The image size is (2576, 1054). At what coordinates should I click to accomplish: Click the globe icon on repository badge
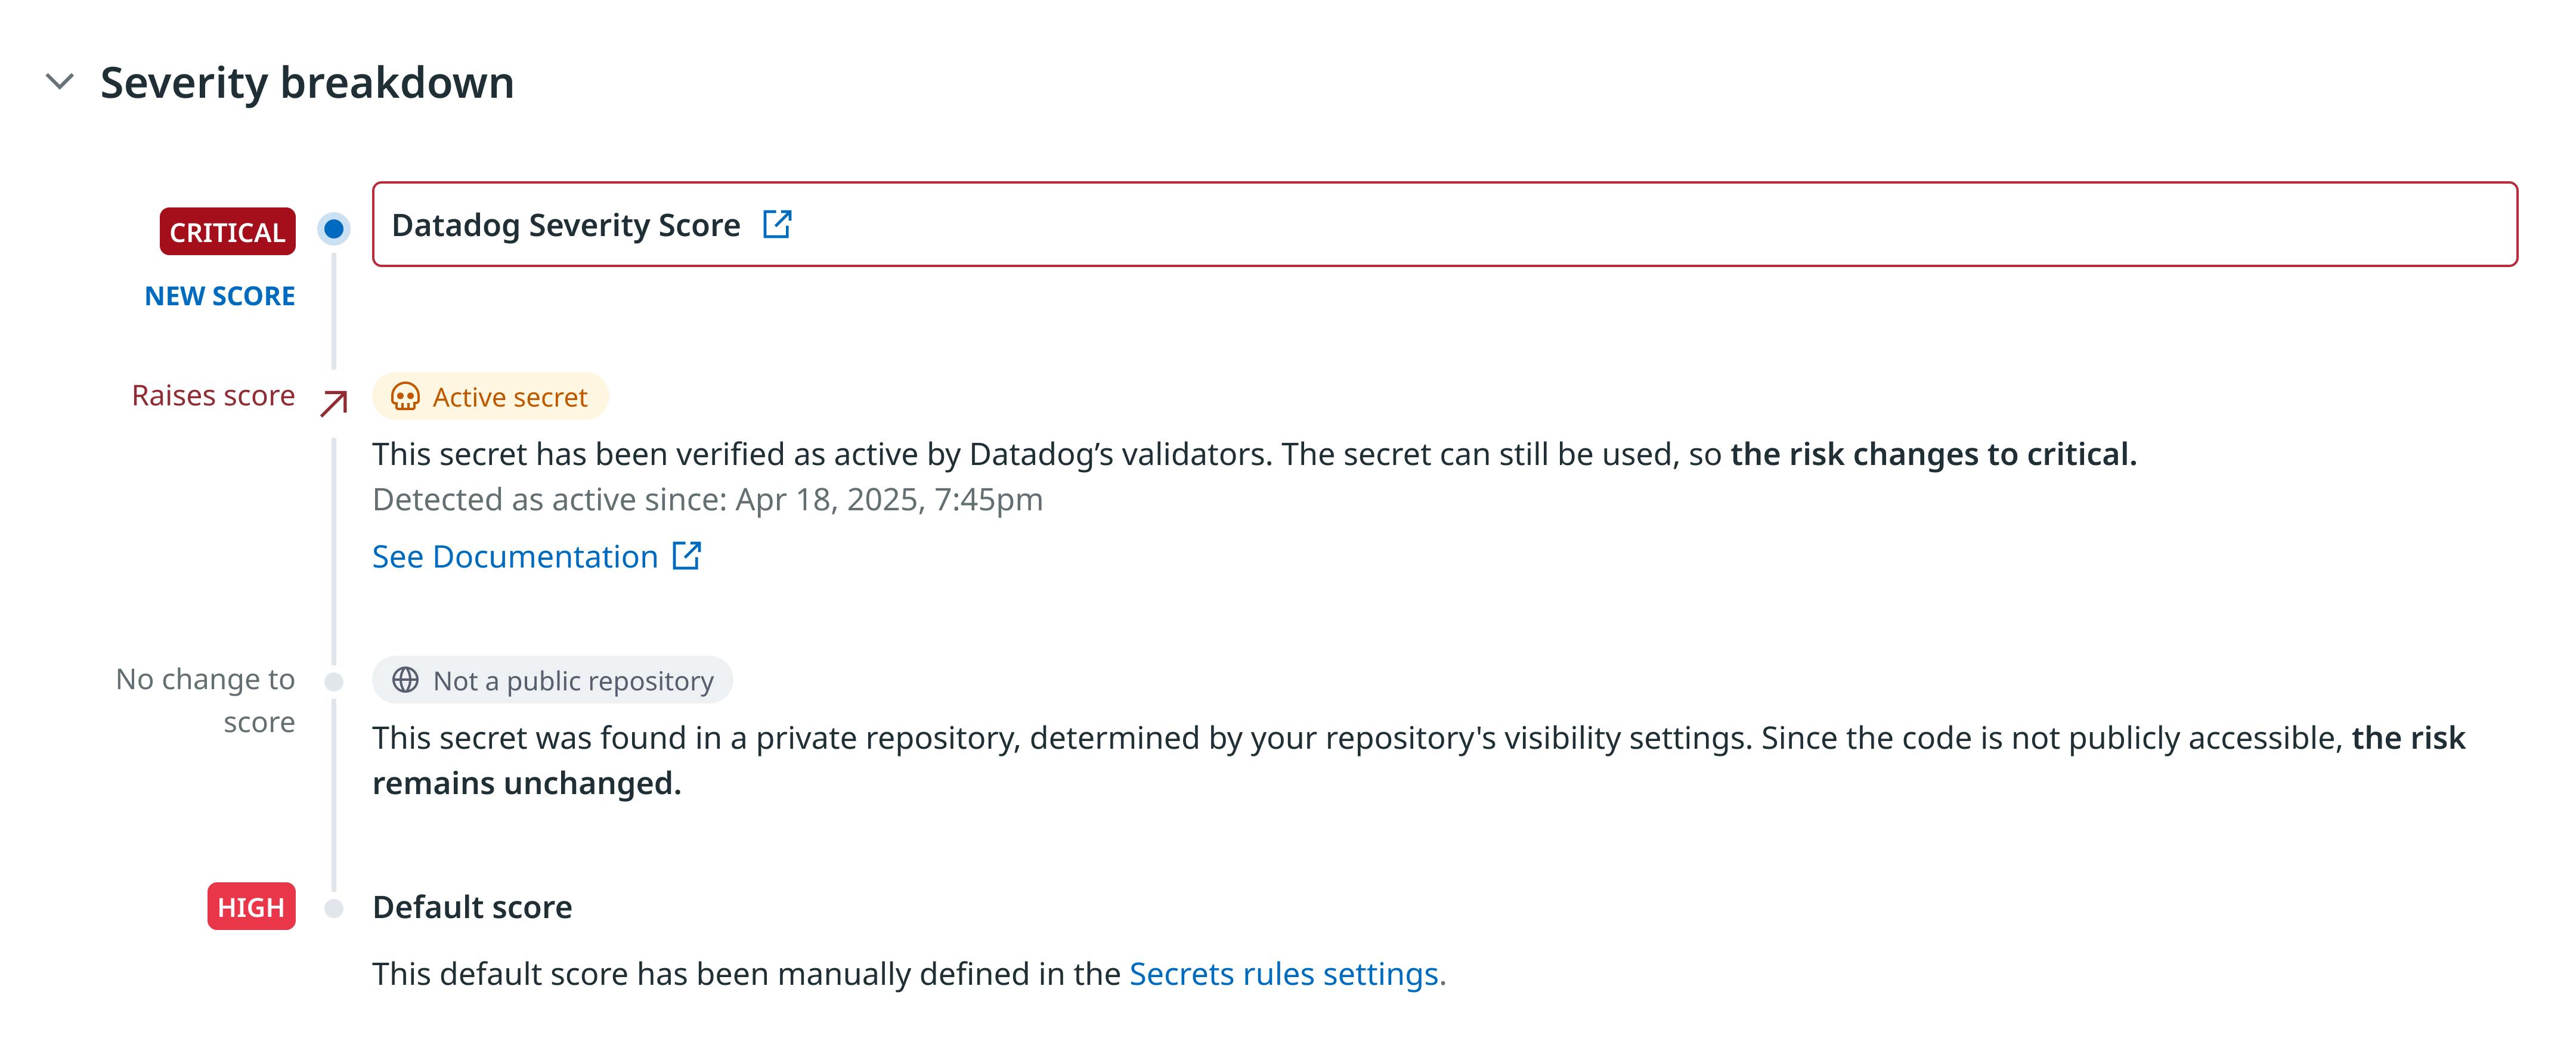(x=407, y=680)
